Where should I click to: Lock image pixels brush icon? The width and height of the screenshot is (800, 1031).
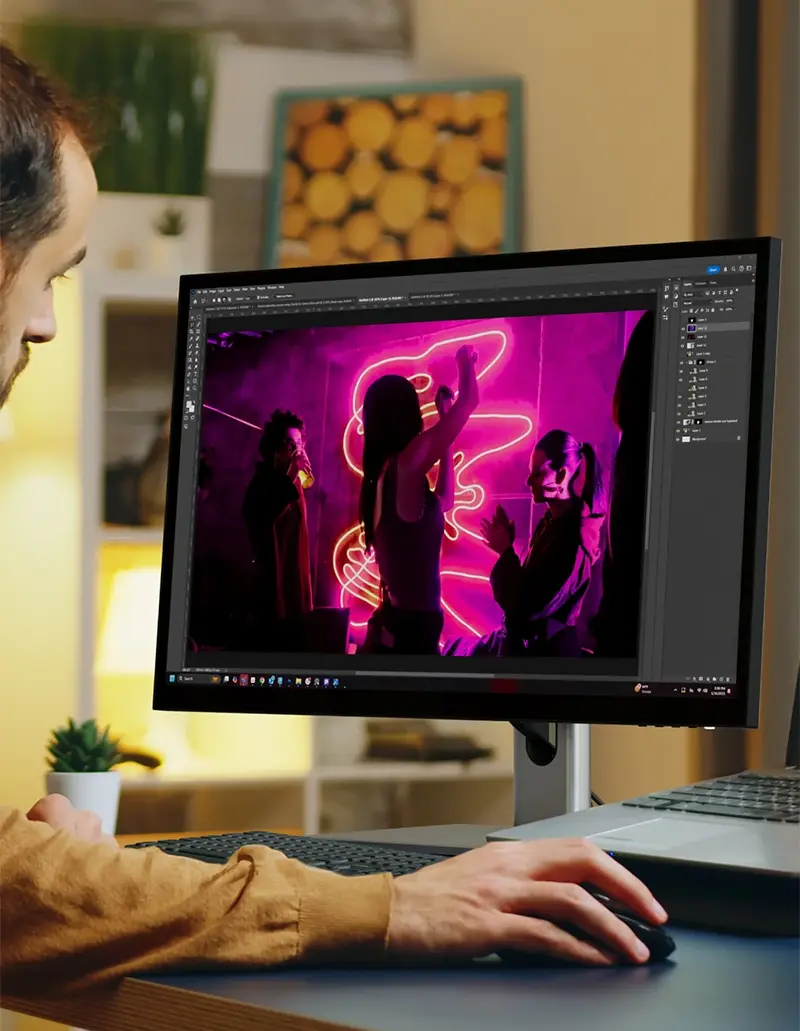(x=697, y=311)
